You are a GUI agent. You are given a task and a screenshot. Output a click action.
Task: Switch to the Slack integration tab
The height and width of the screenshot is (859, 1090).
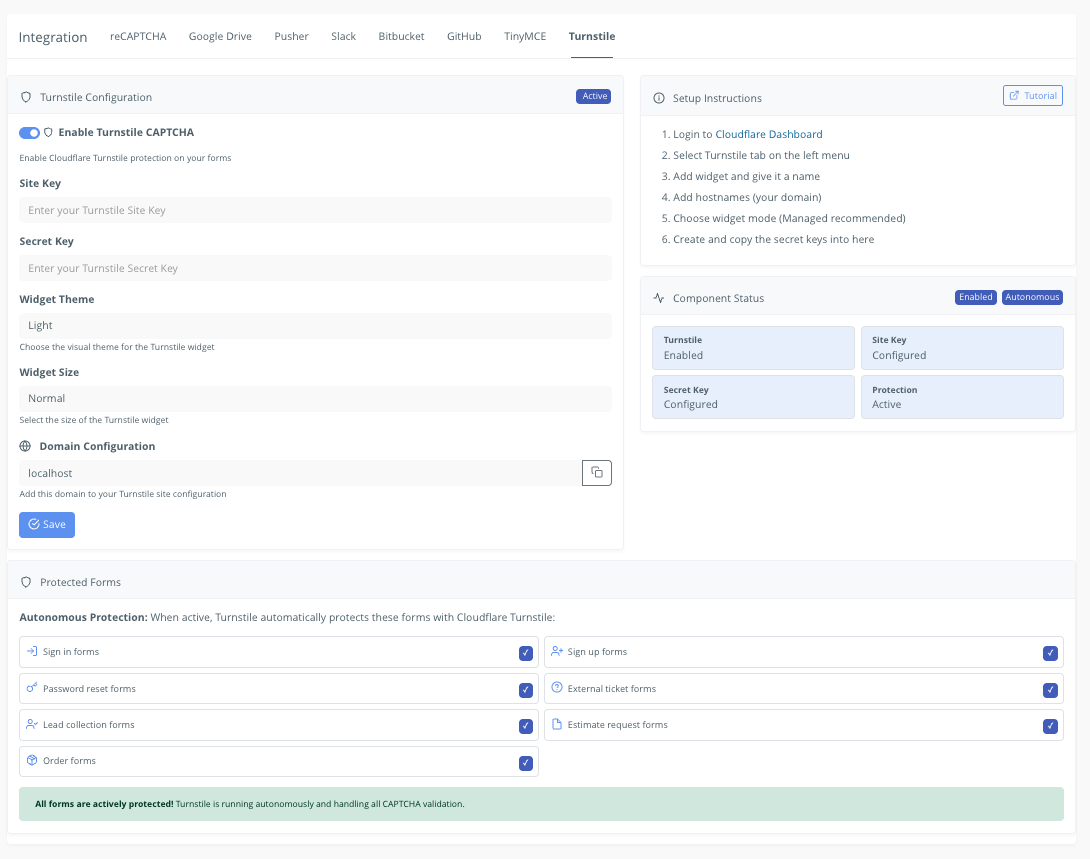click(343, 36)
